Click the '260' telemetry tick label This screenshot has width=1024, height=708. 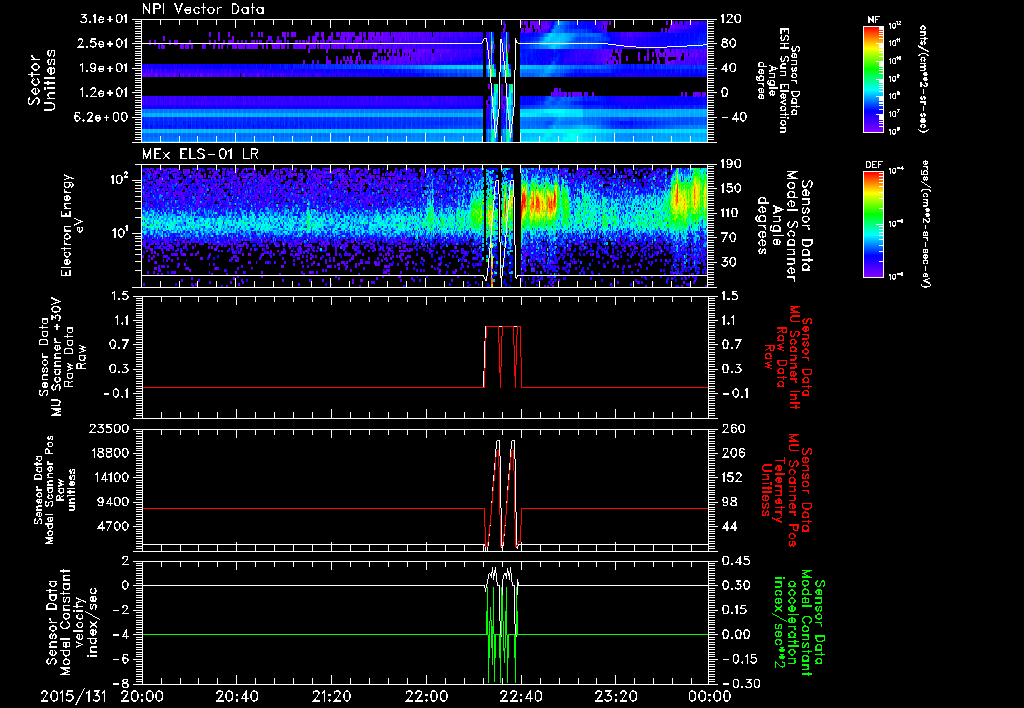pyautogui.click(x=731, y=428)
